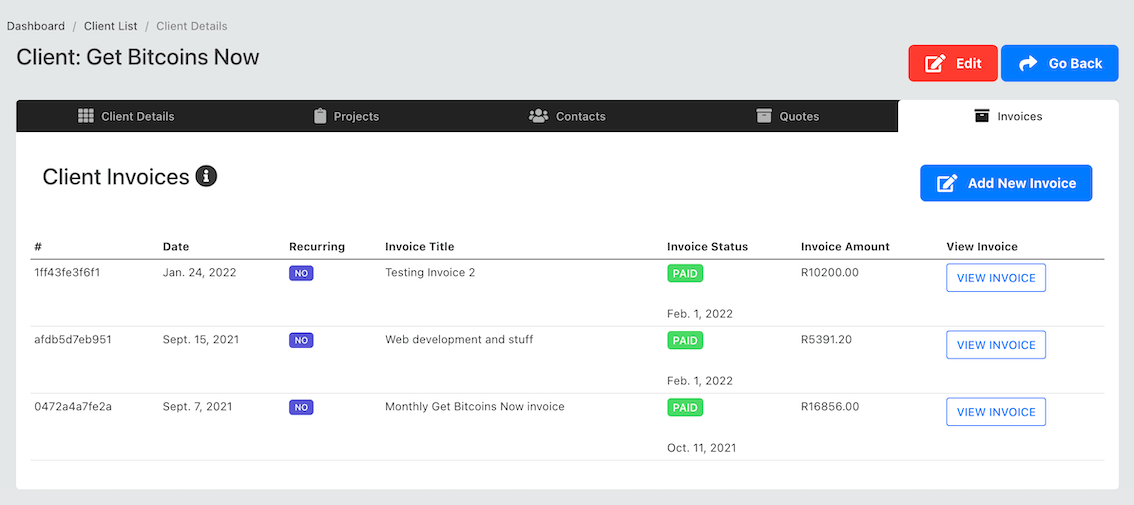
Task: Click the pencil icon in red Edit button
Action: [x=935, y=64]
